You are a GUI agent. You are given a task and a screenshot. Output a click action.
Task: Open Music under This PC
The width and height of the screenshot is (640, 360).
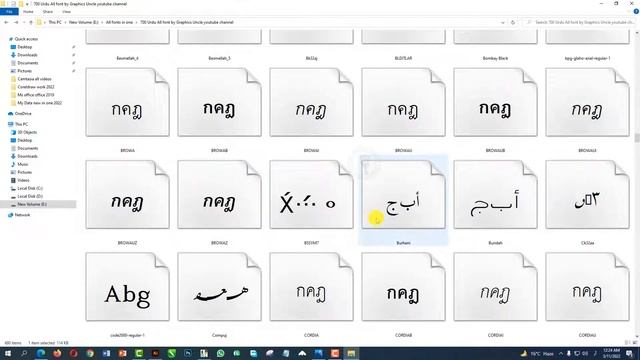(x=22, y=164)
